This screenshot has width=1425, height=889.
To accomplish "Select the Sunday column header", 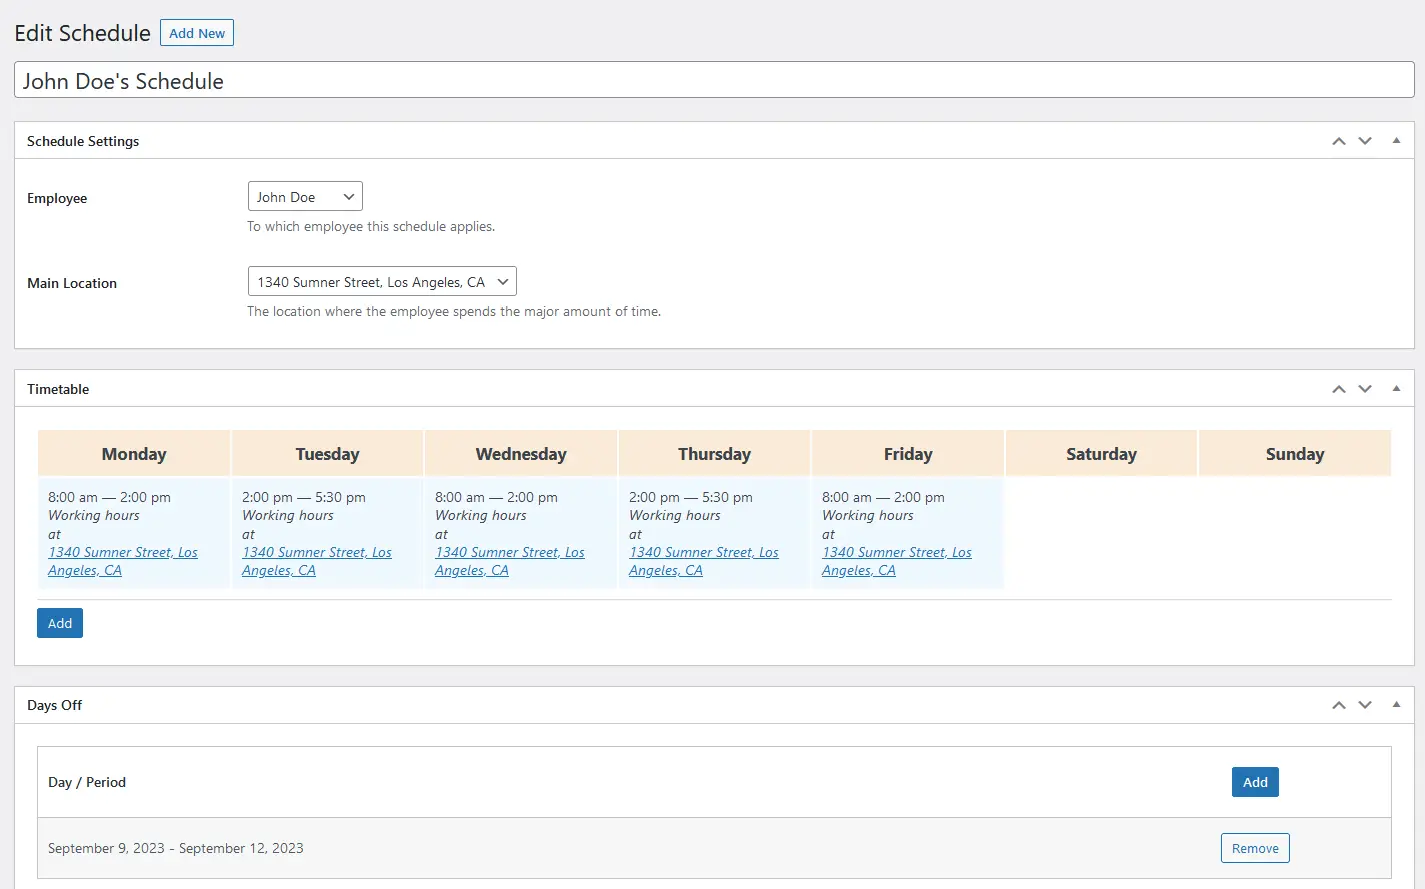I will [1295, 454].
